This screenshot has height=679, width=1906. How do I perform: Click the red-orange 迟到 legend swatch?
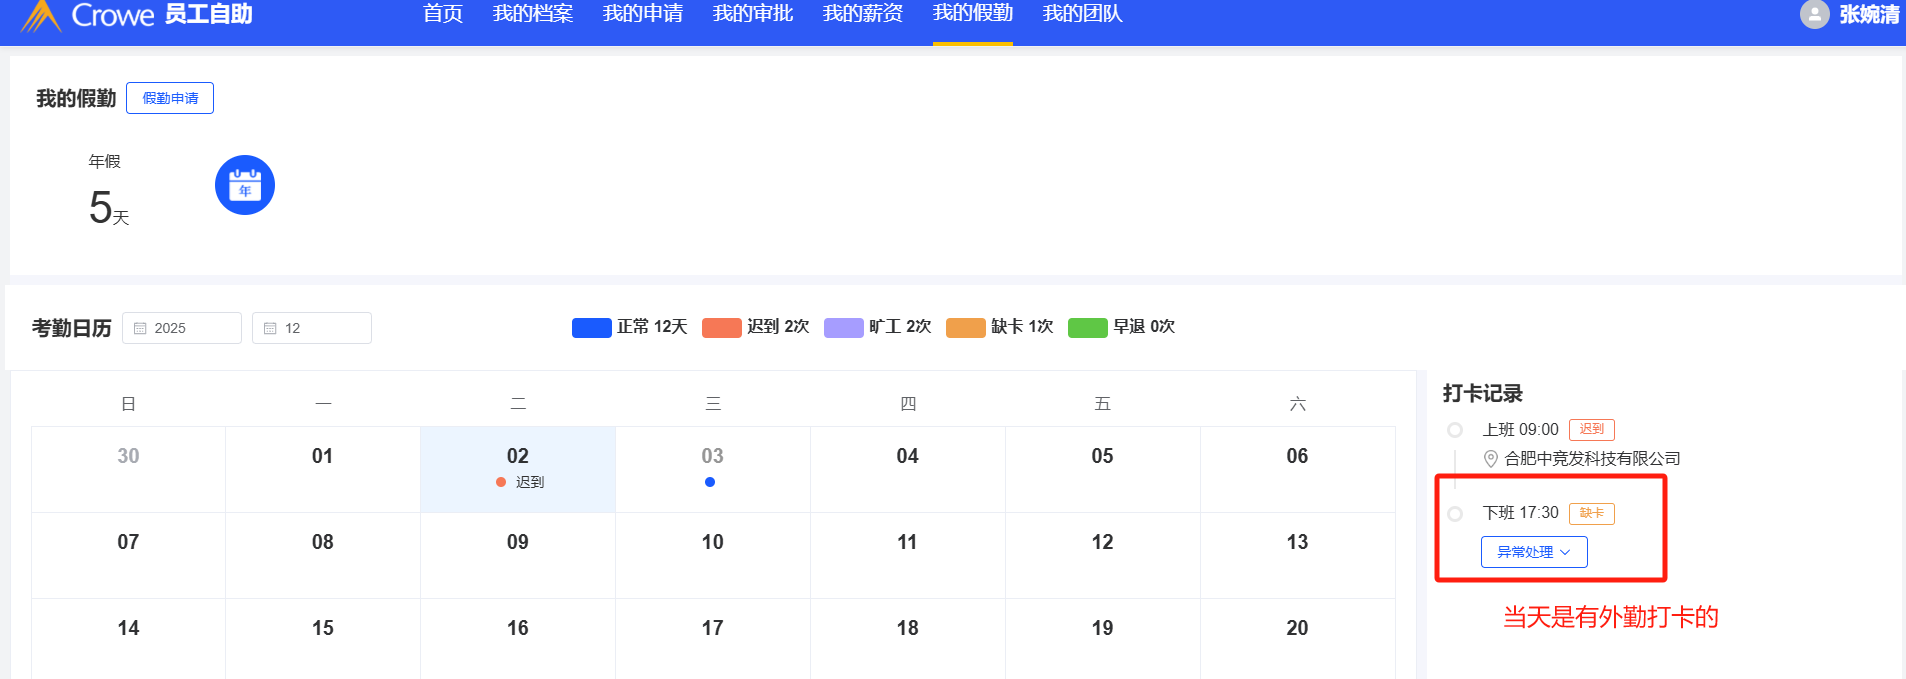(x=722, y=328)
